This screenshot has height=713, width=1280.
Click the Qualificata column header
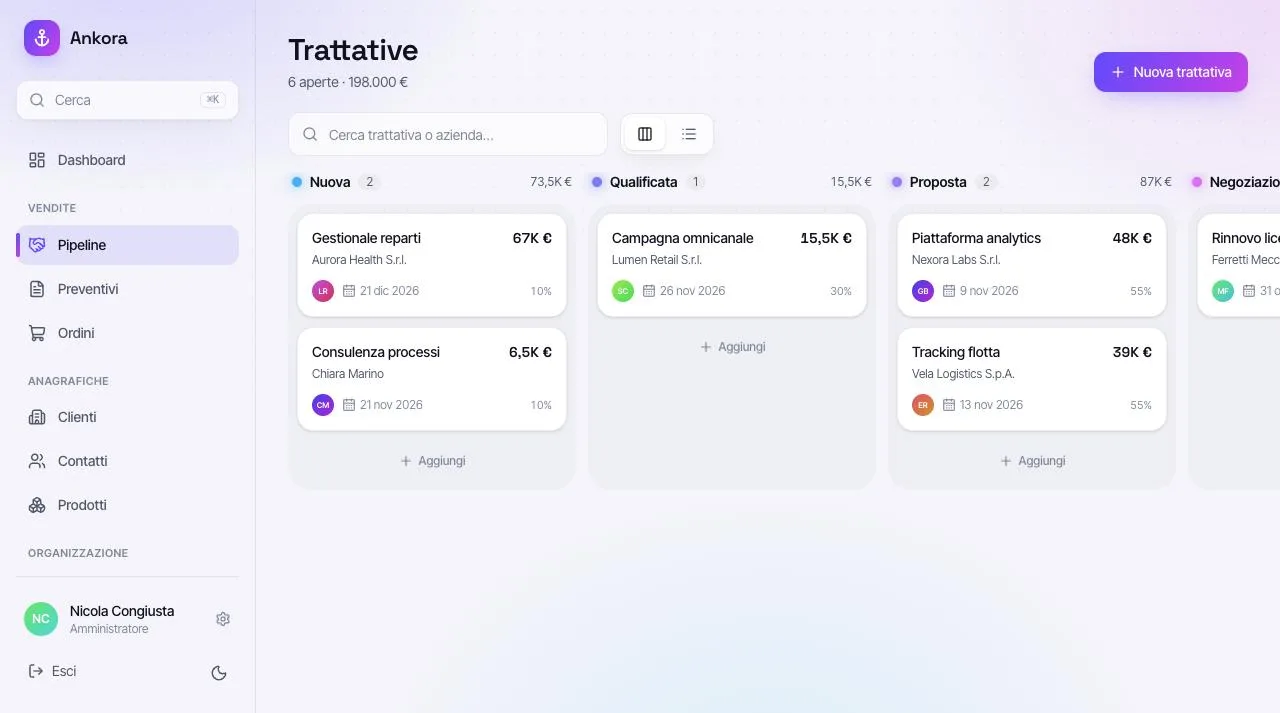[732, 182]
